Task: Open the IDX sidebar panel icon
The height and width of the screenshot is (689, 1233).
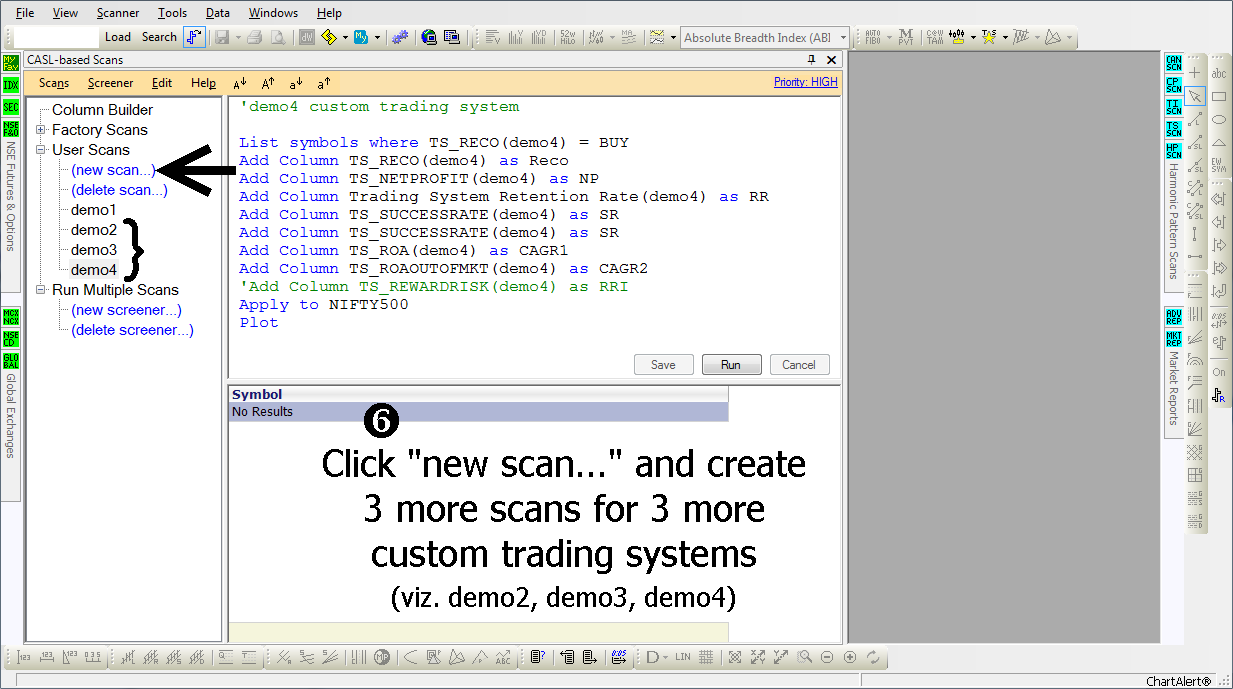Action: 11,85
